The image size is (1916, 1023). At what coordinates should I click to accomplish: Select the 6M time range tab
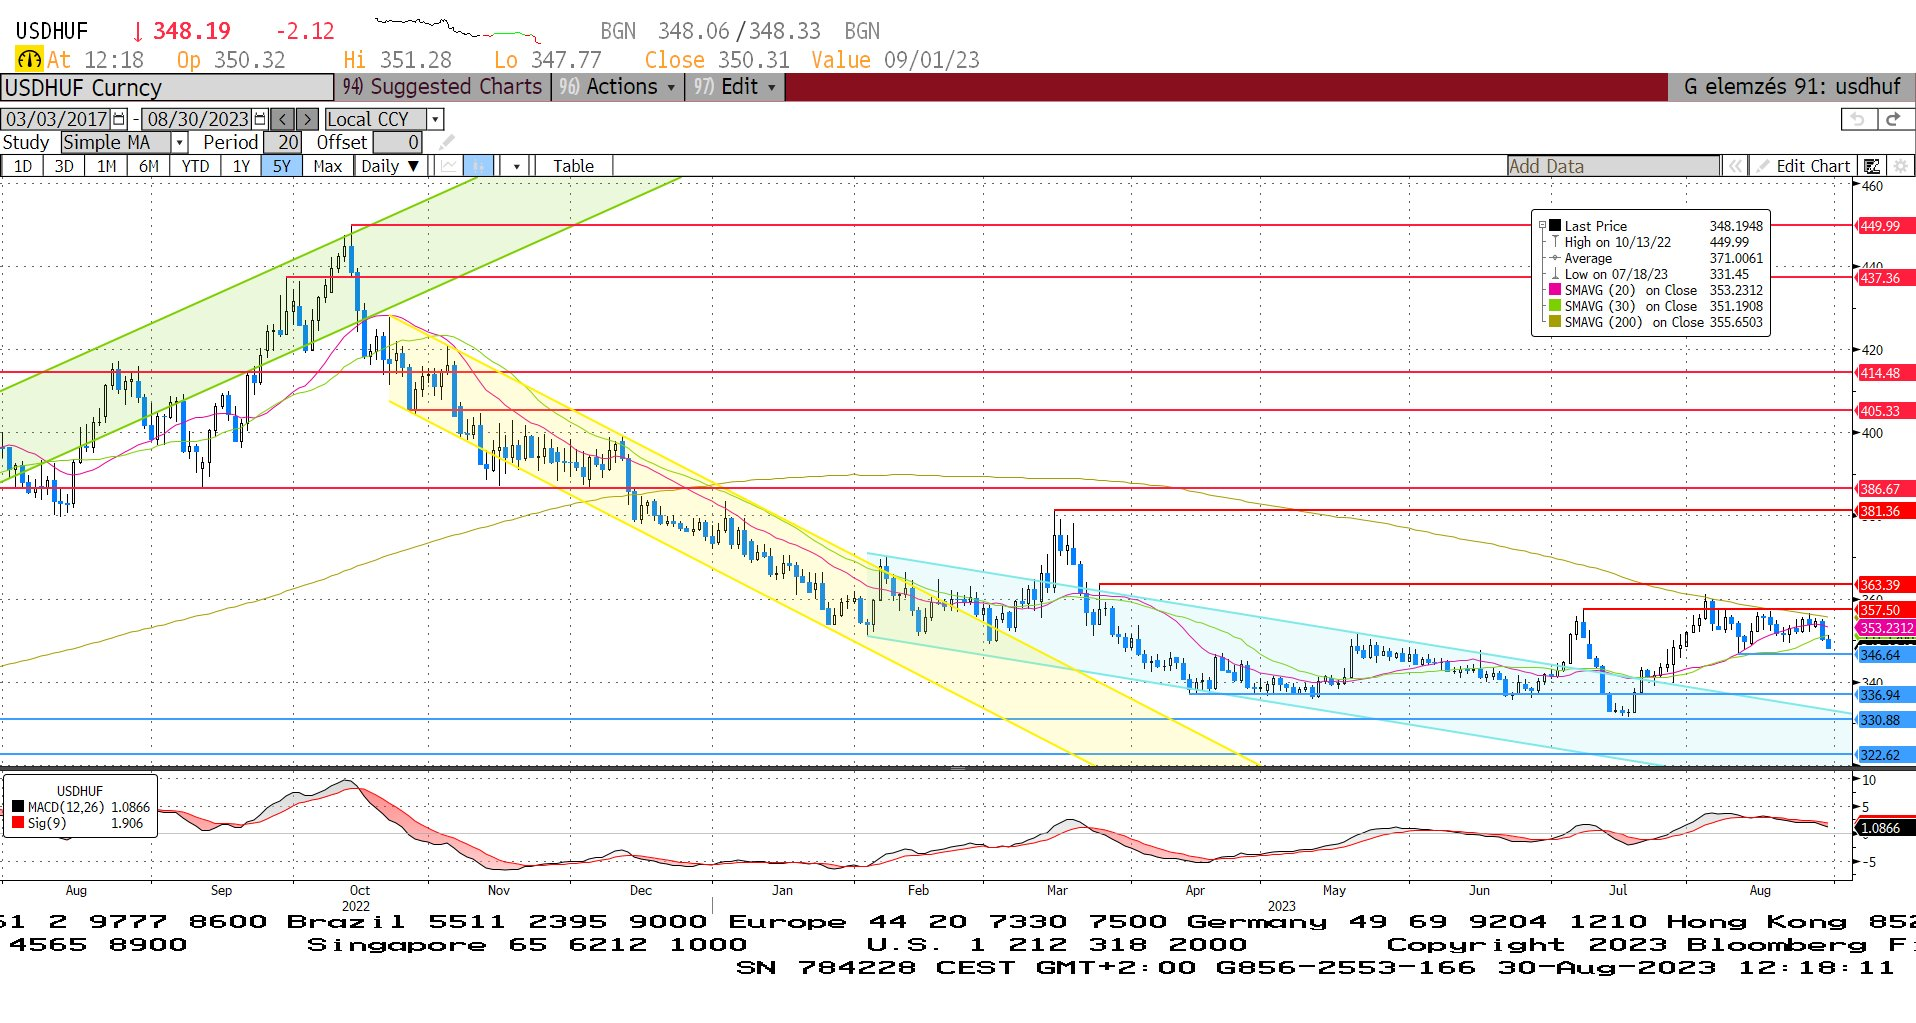tap(148, 166)
